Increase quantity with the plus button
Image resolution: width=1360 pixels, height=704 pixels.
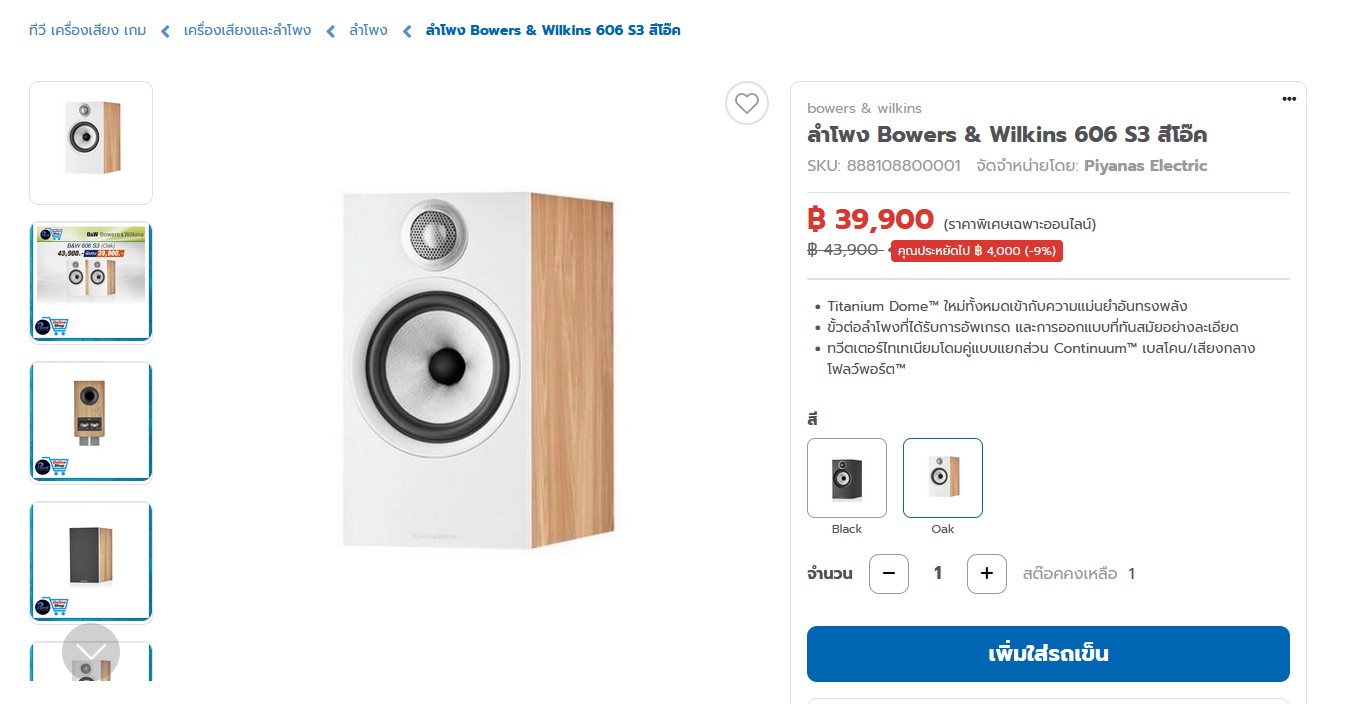click(x=986, y=574)
